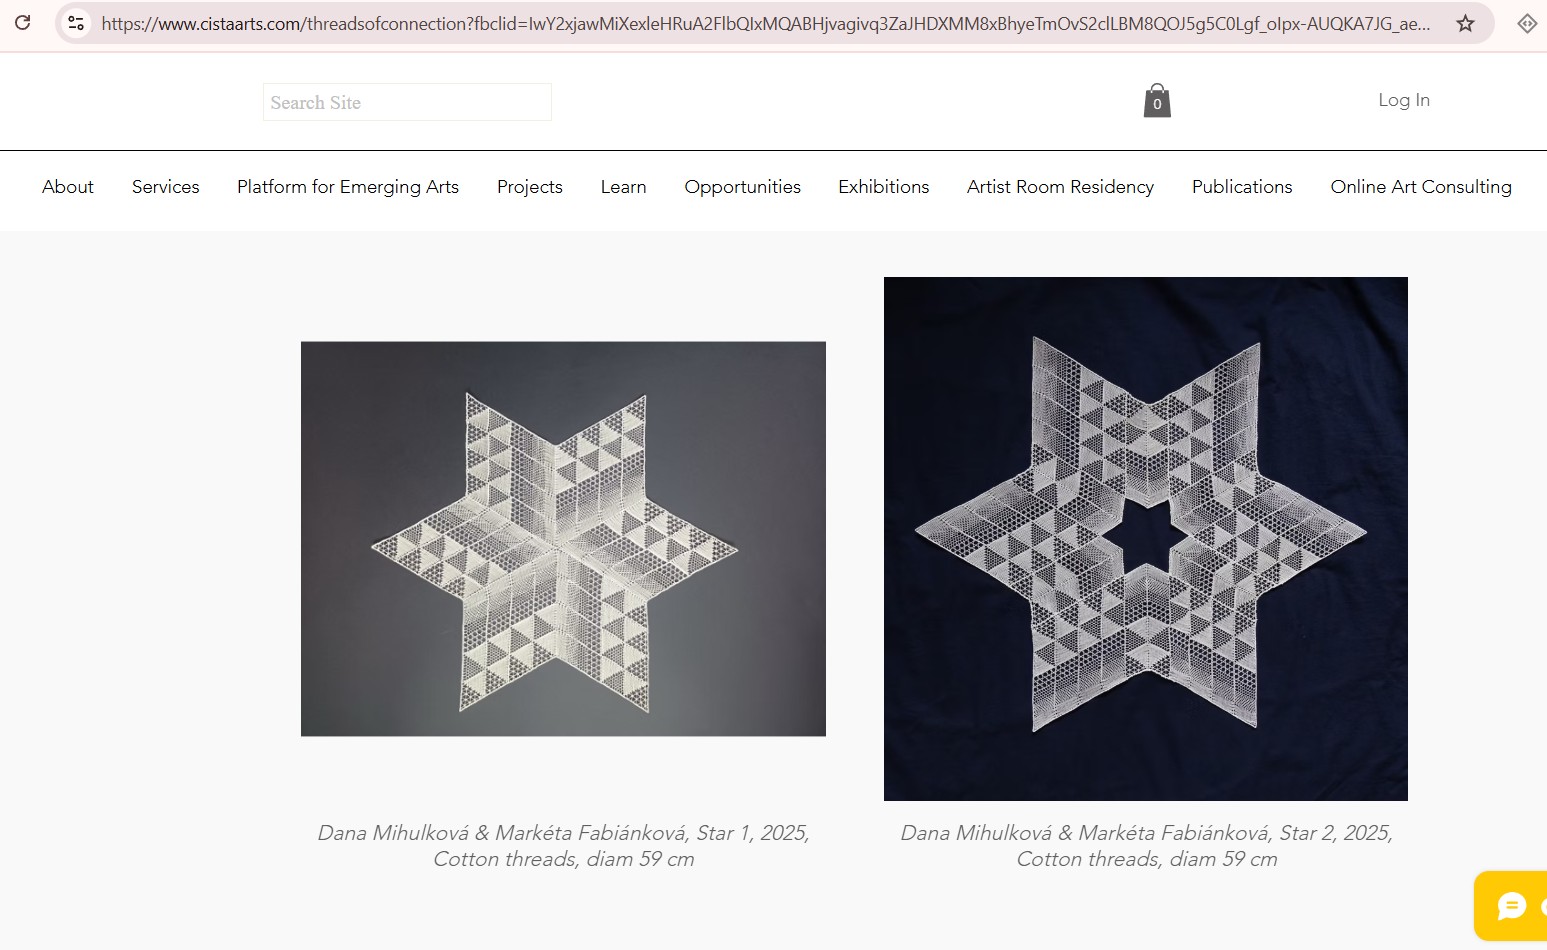
Task: Bookmark this page with the star icon
Action: coord(1465,23)
